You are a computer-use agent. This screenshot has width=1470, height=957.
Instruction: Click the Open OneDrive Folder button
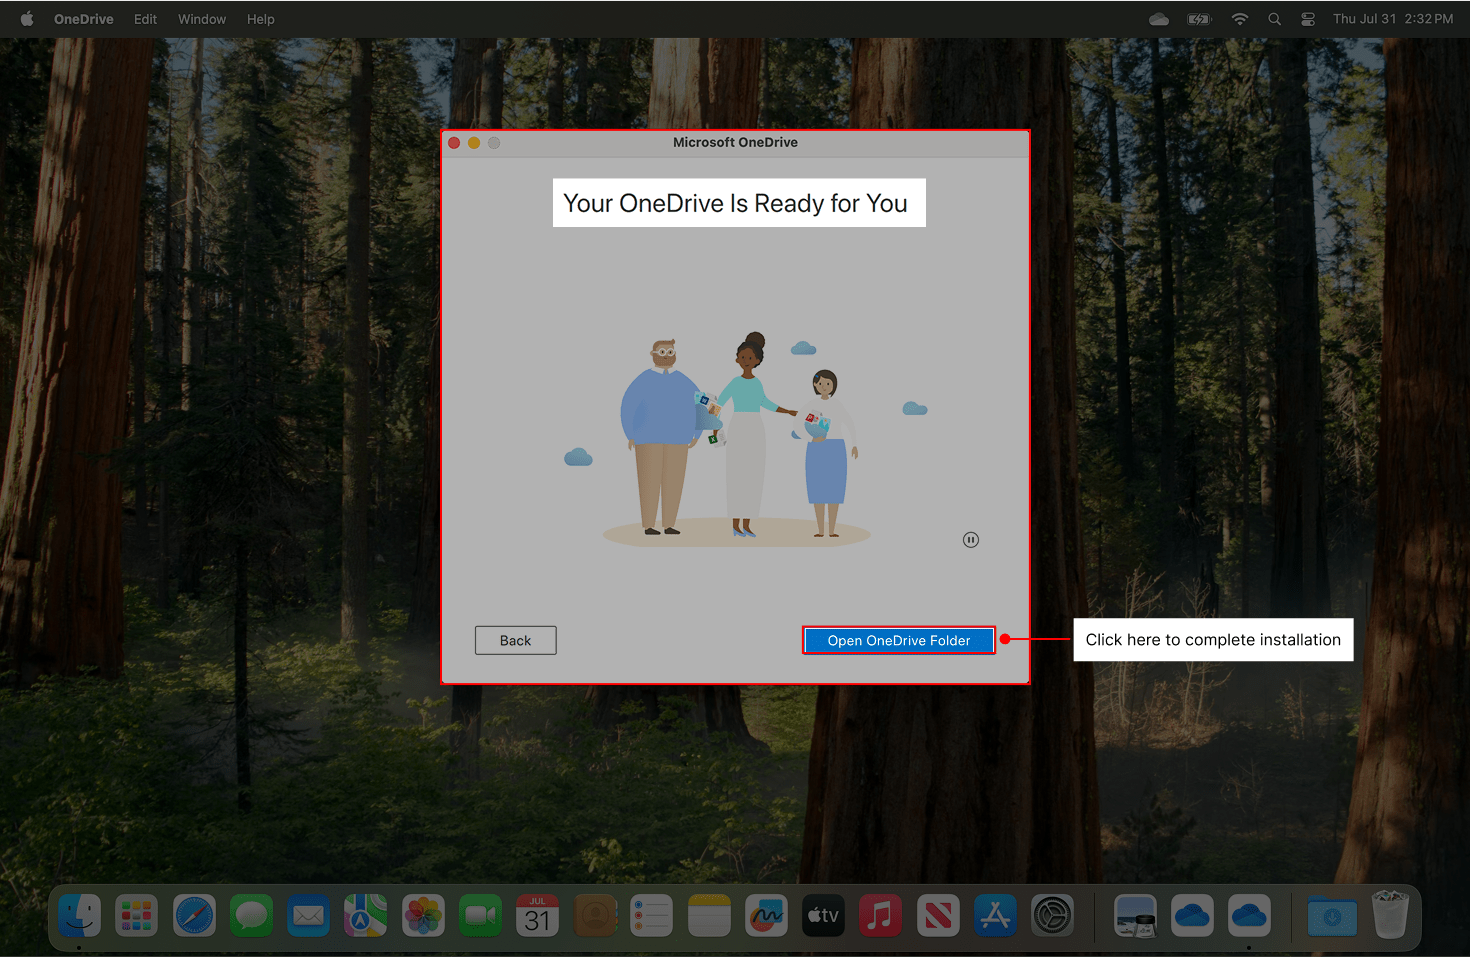(x=898, y=640)
